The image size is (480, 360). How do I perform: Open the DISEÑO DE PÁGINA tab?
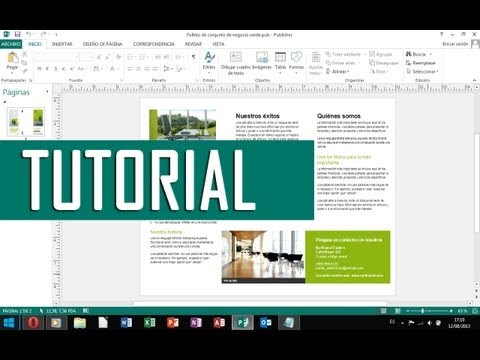coord(103,44)
